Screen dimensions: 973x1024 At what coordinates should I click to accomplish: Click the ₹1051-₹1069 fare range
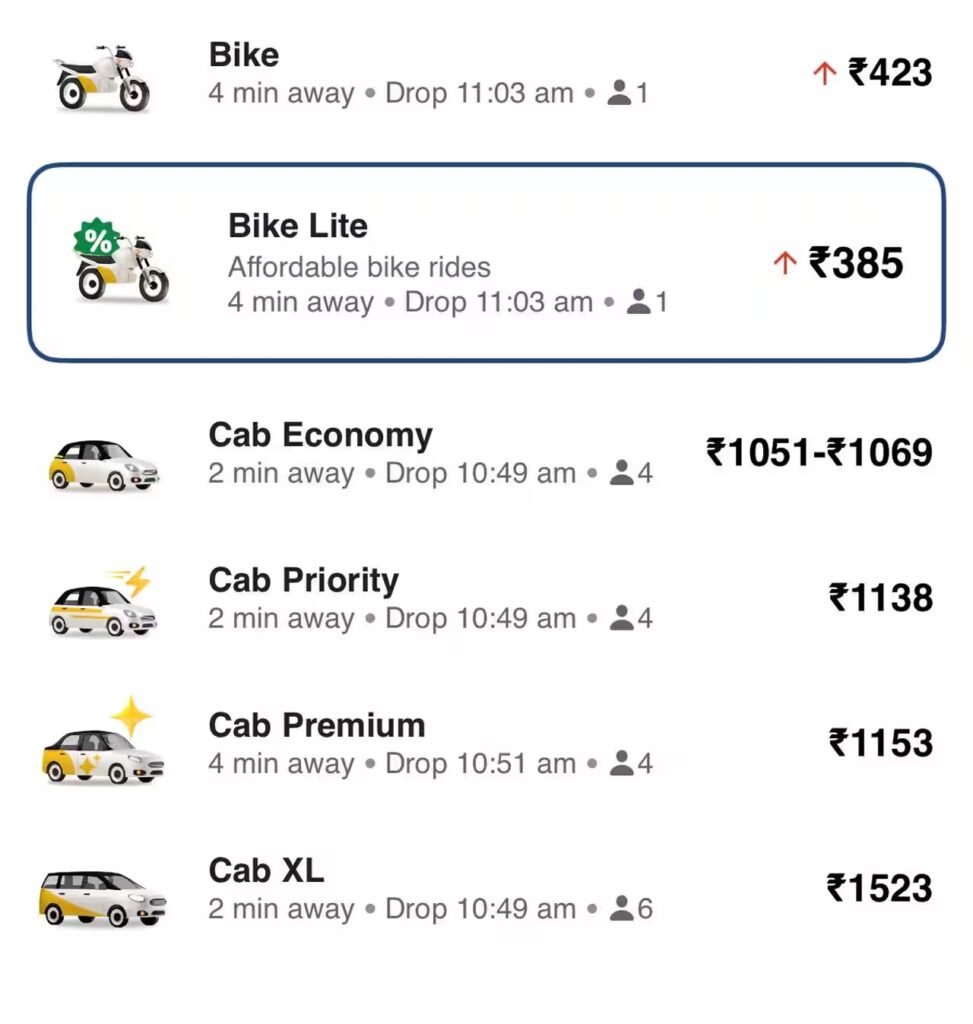point(819,453)
